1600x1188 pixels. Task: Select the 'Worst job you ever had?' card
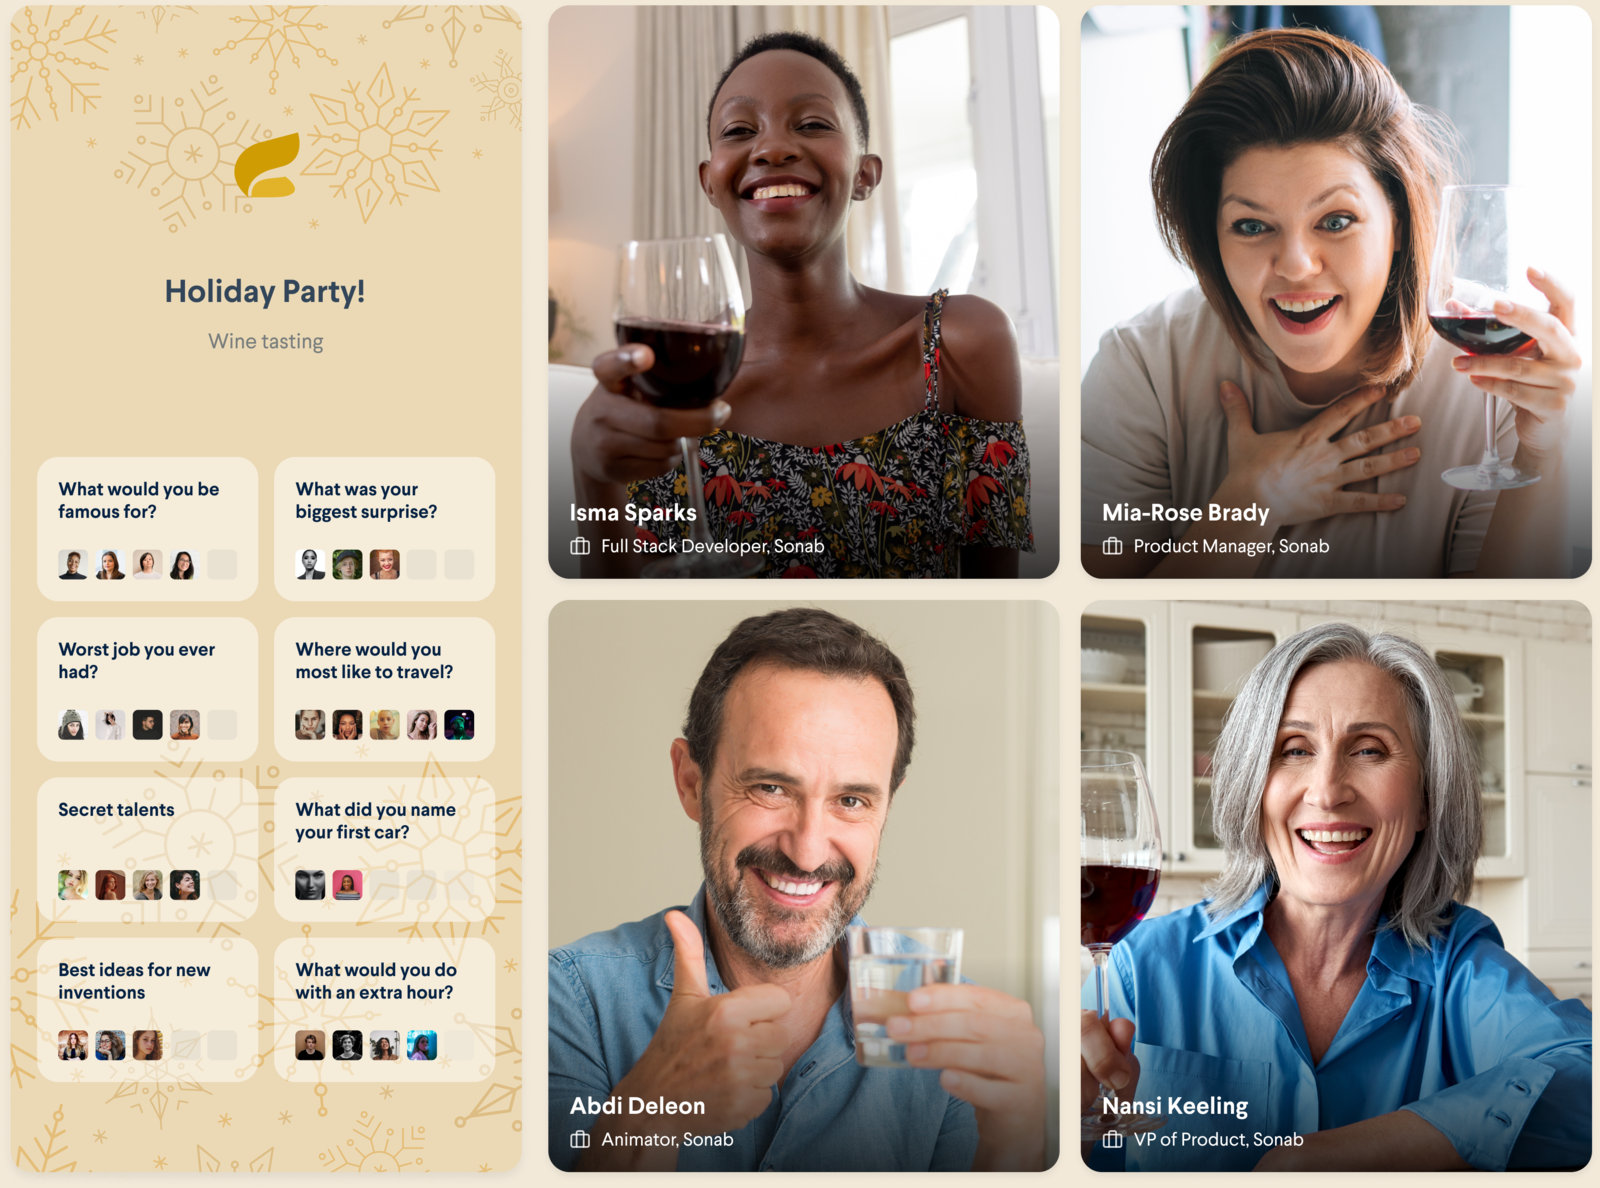147,689
